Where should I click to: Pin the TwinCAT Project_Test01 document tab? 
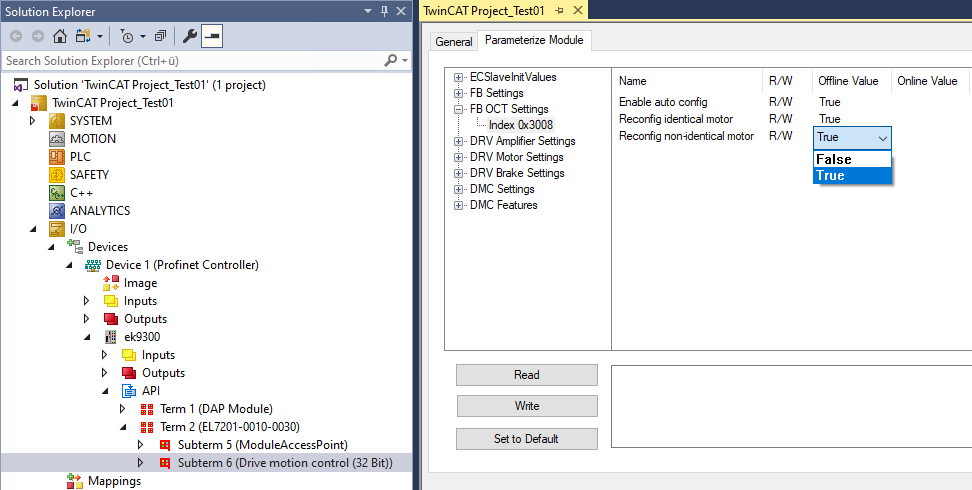(559, 11)
